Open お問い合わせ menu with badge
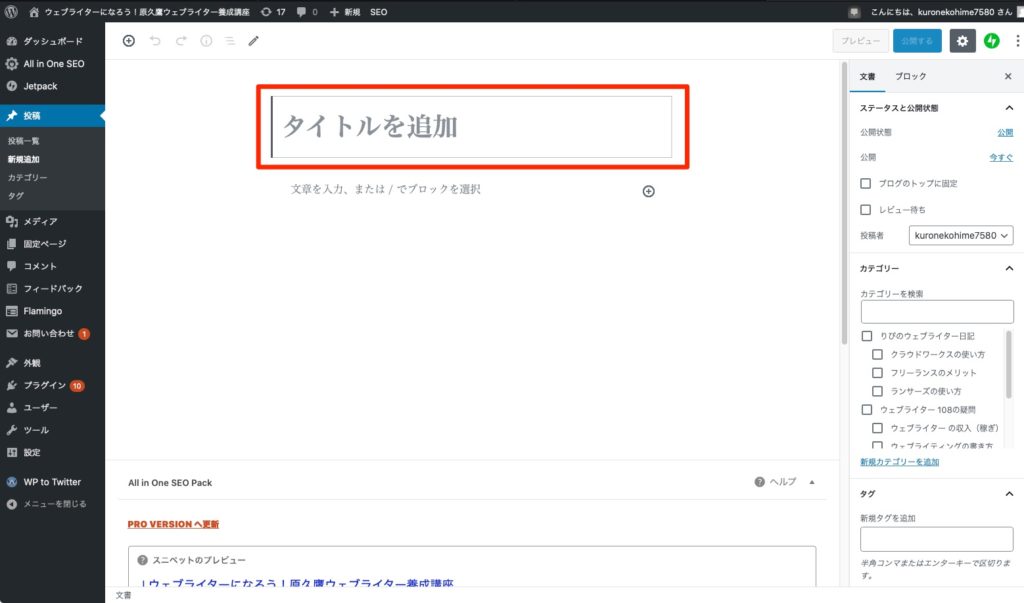Viewport: 1024px width, 603px height. pos(52,333)
